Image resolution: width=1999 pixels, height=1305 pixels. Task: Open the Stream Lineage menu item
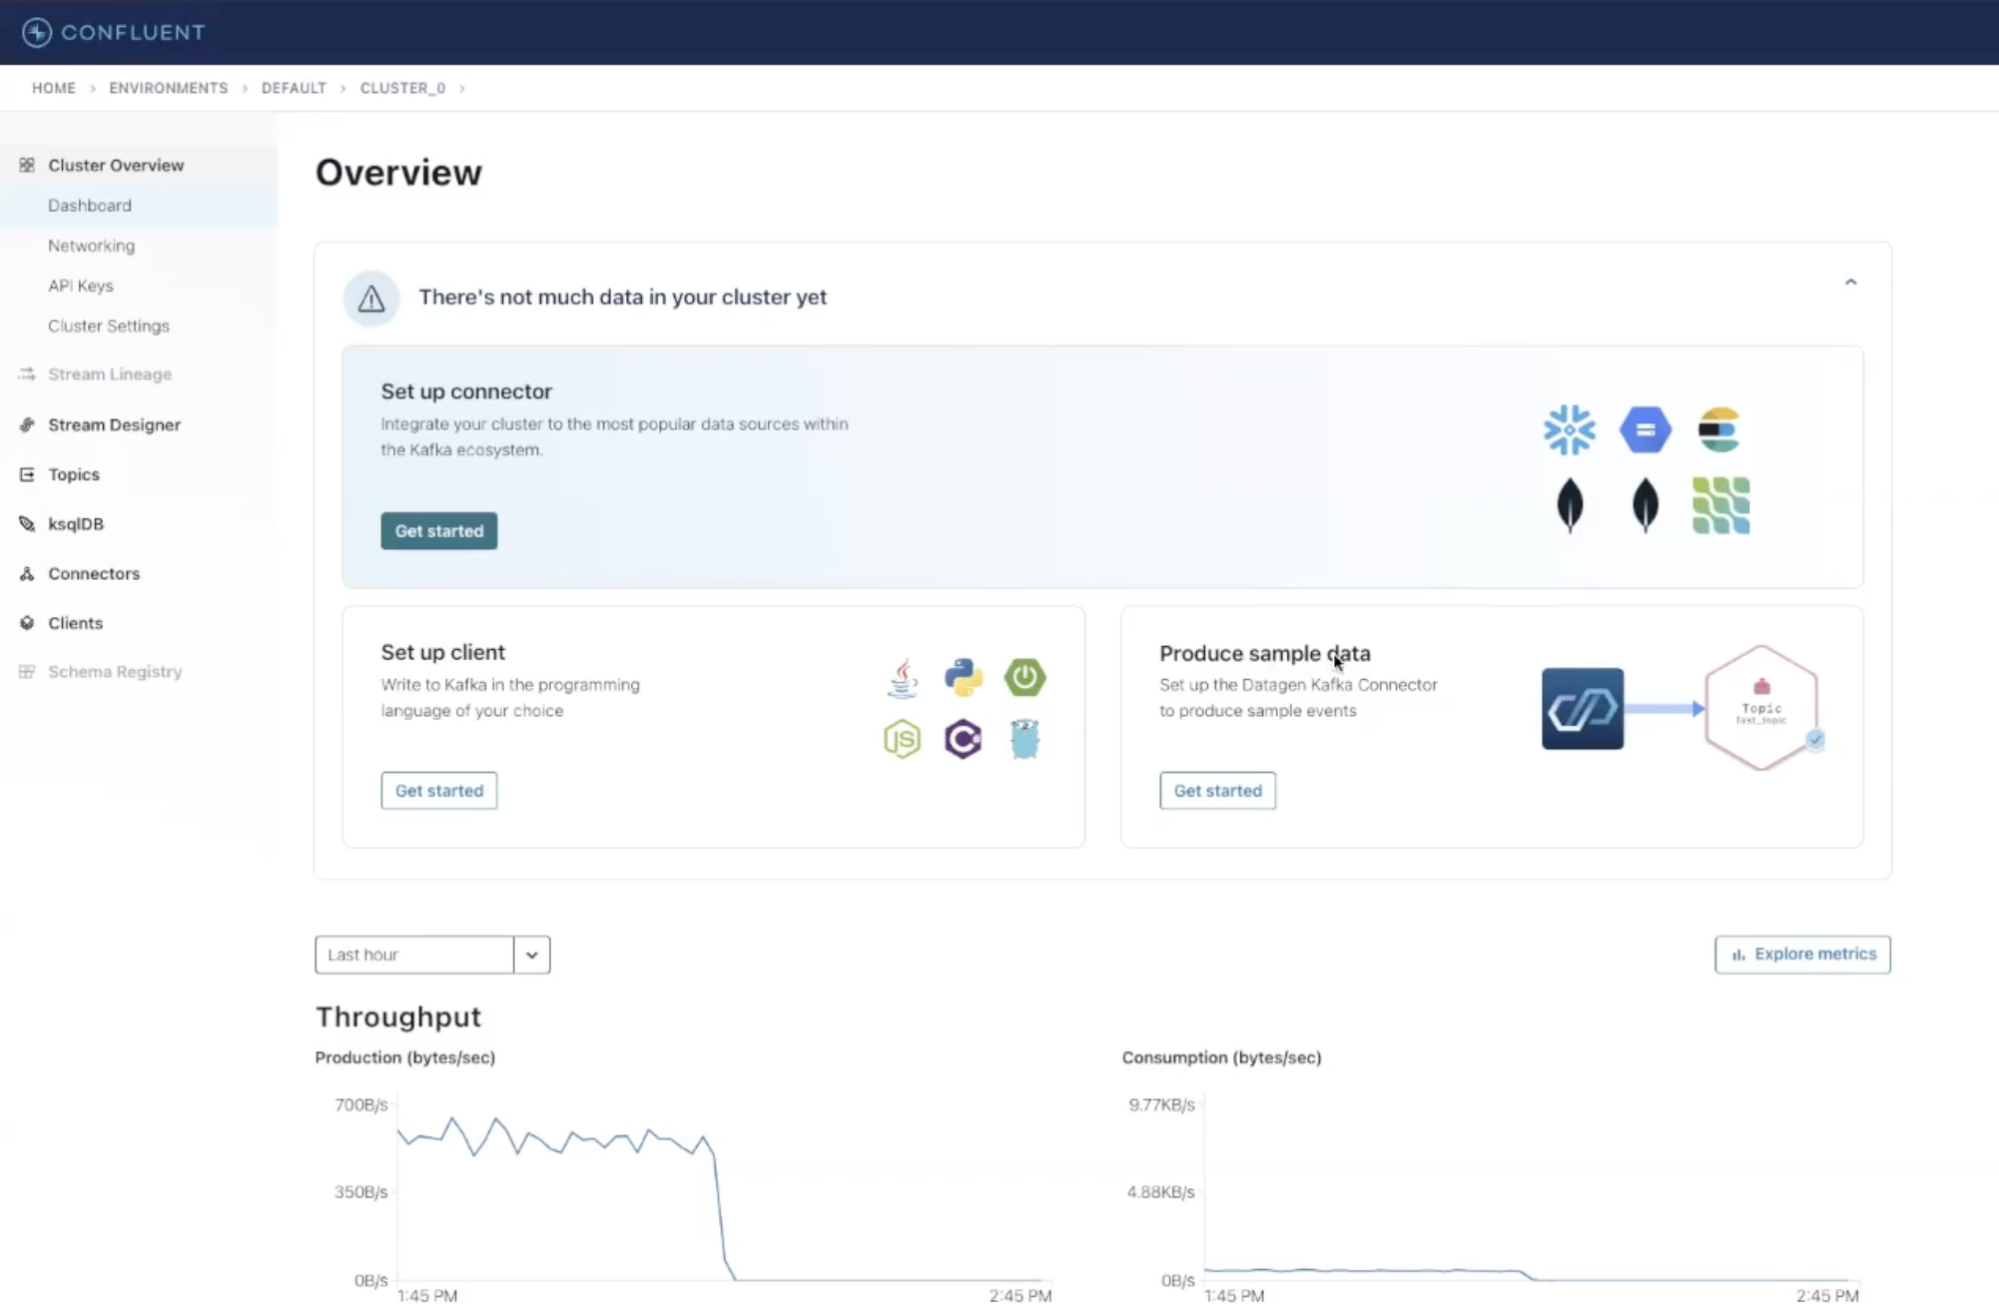110,374
